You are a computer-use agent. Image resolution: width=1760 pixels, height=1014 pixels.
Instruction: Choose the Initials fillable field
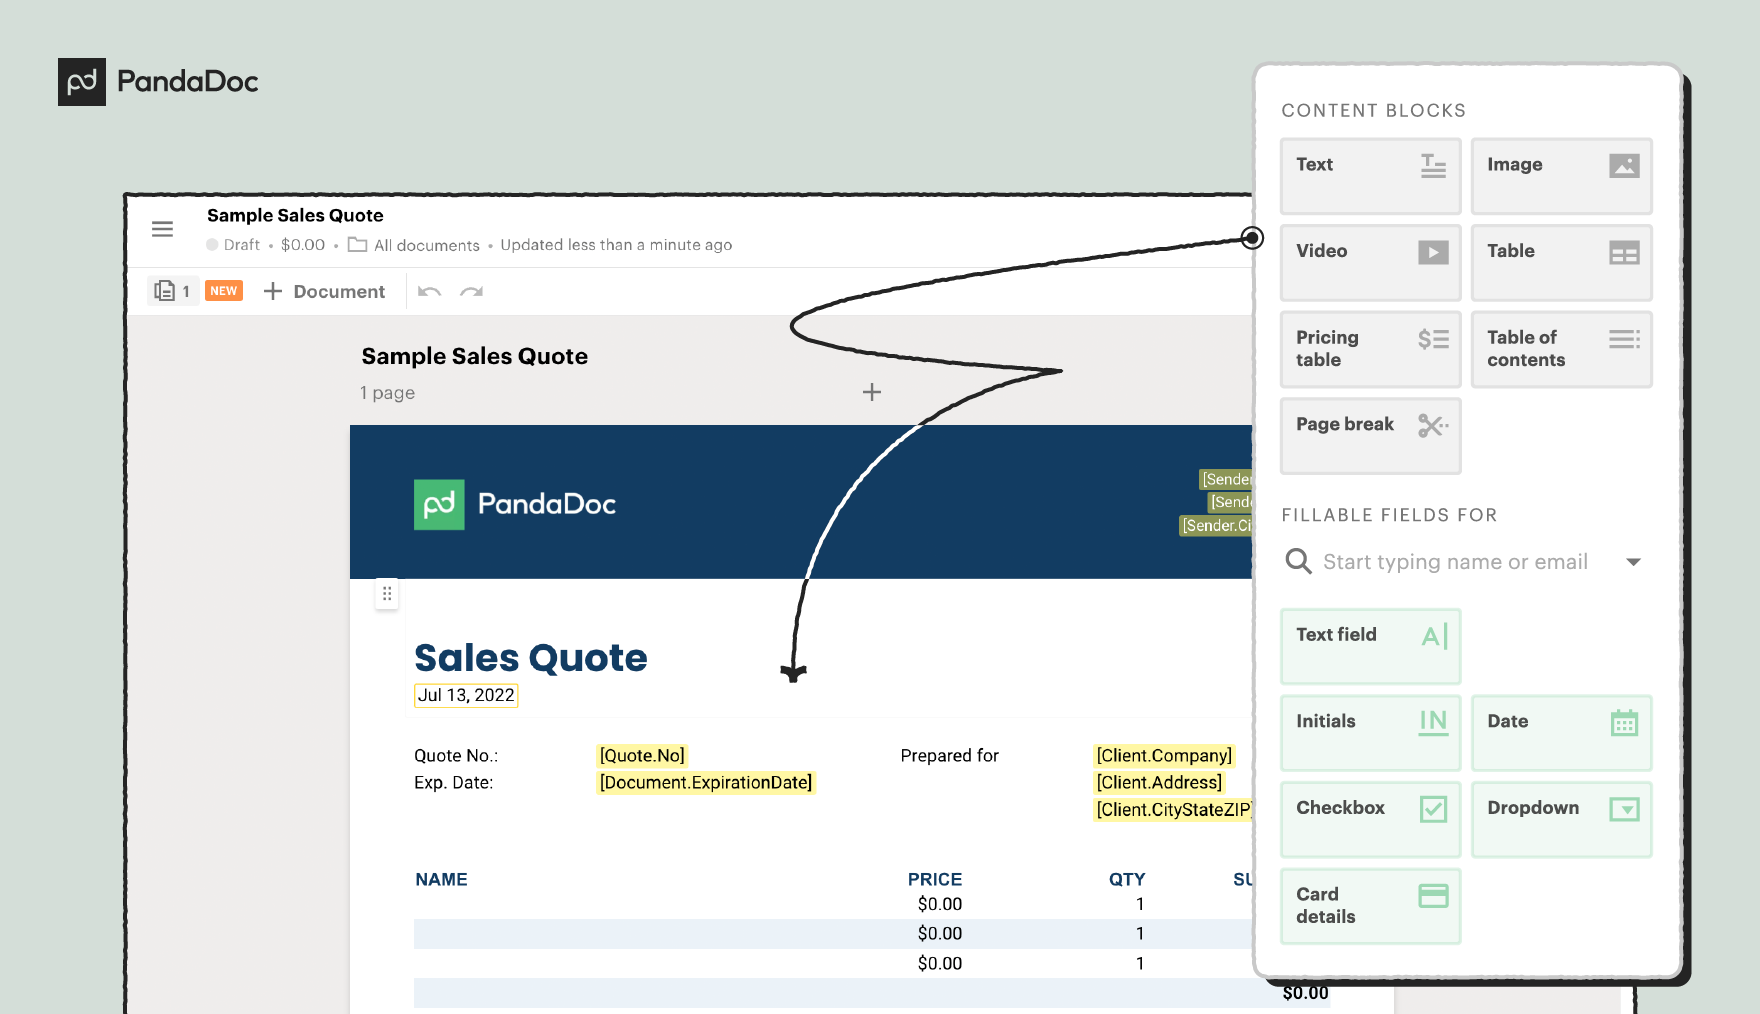click(1371, 733)
